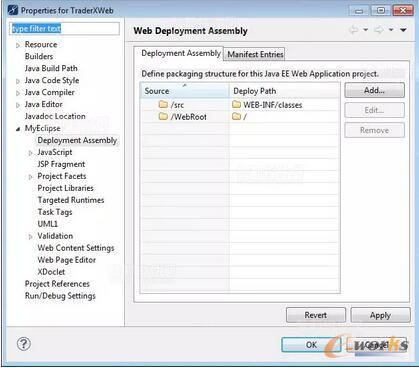Select the Java Editor label

point(43,104)
